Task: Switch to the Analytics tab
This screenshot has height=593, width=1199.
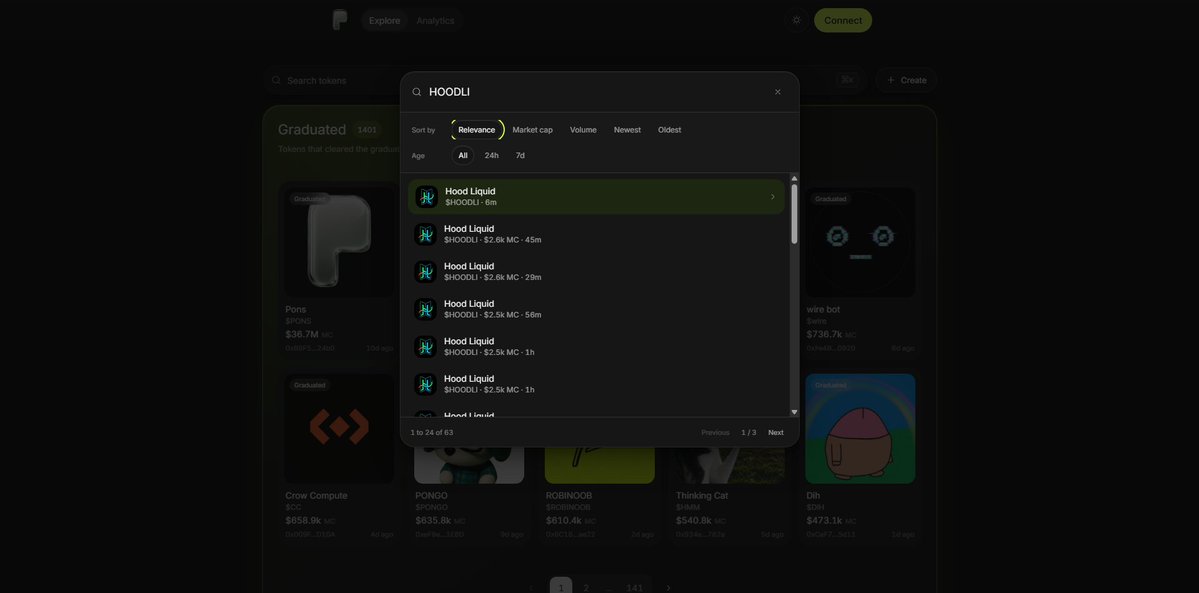Action: coord(435,21)
